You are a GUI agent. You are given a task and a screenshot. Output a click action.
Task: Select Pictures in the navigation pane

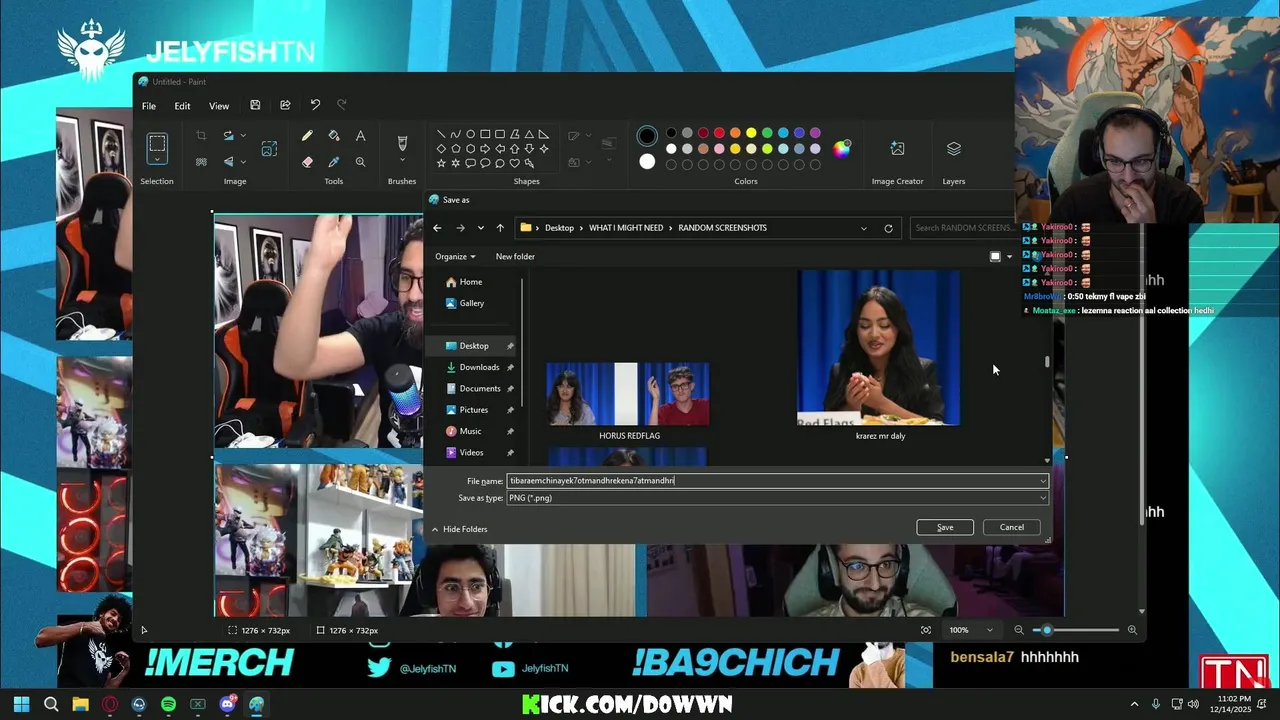tap(474, 410)
